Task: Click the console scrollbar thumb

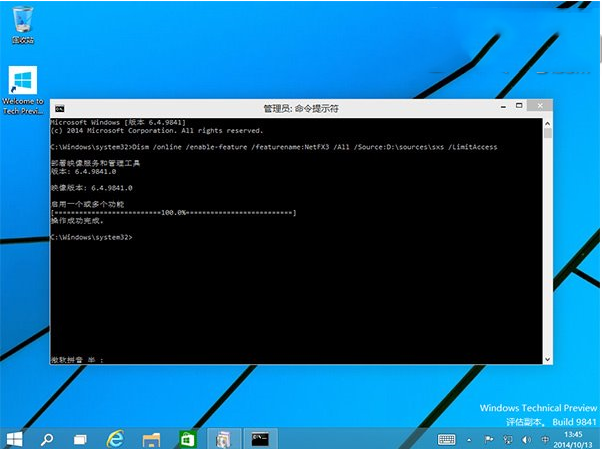Action: pos(548,134)
